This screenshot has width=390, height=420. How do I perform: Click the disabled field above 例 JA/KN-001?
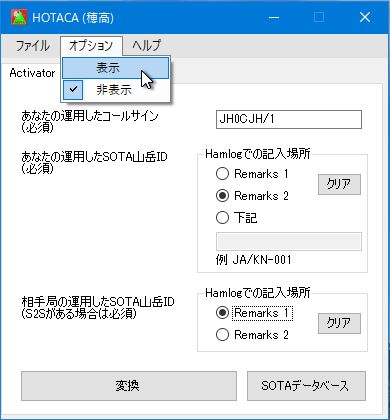[x=289, y=241]
